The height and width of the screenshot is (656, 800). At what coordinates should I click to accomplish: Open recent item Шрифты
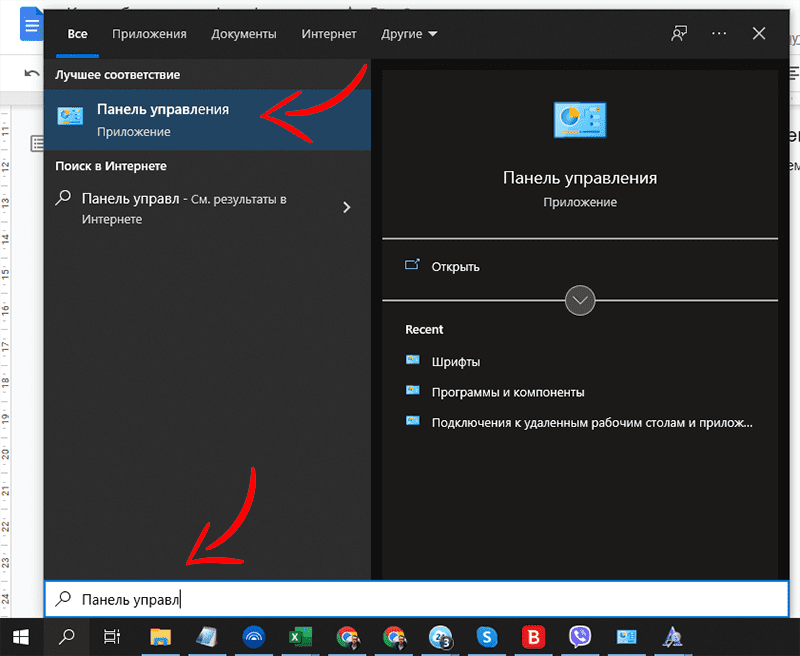455,362
